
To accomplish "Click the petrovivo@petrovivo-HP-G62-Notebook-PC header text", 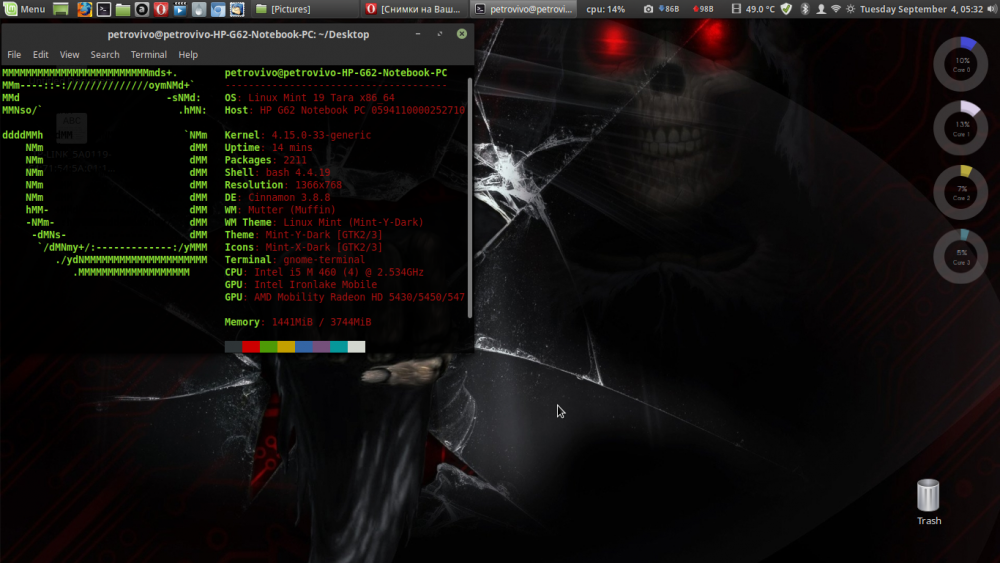I will click(x=335, y=73).
